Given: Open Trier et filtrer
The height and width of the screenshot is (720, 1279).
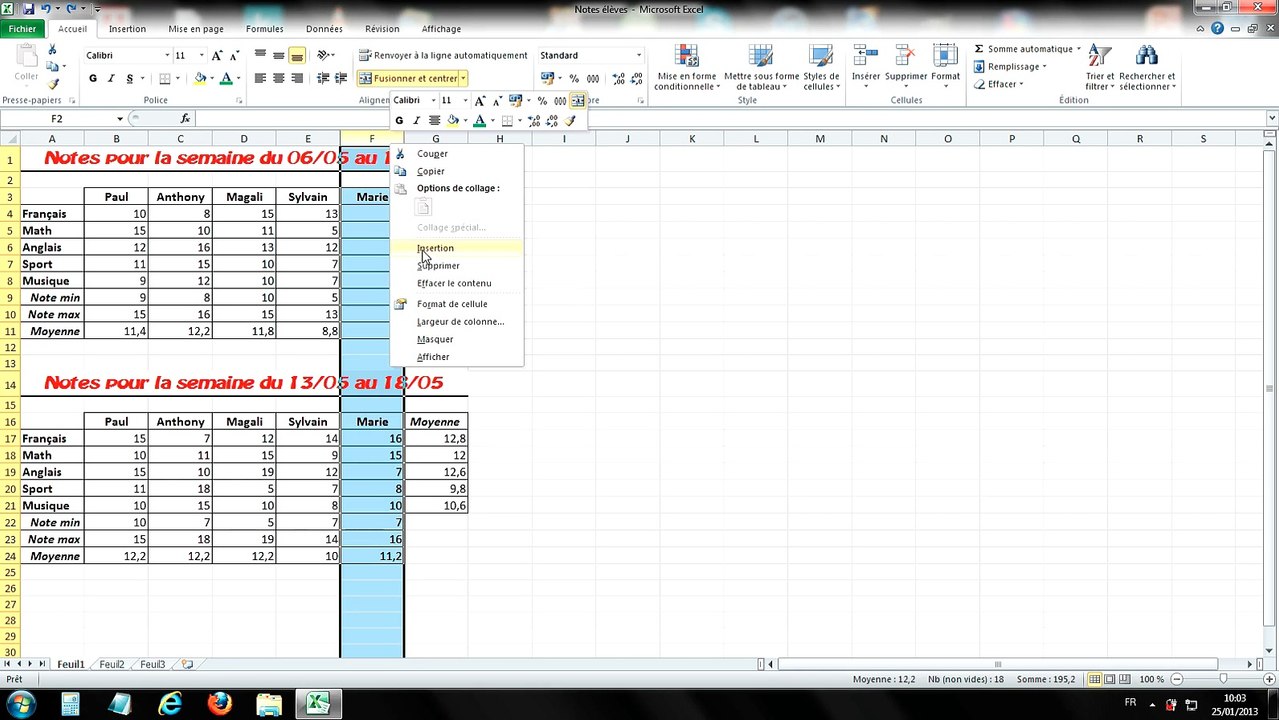Looking at the screenshot, I should 1099,68.
